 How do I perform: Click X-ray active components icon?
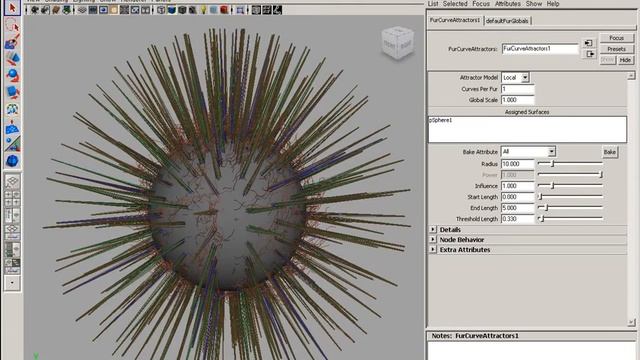[x=267, y=10]
